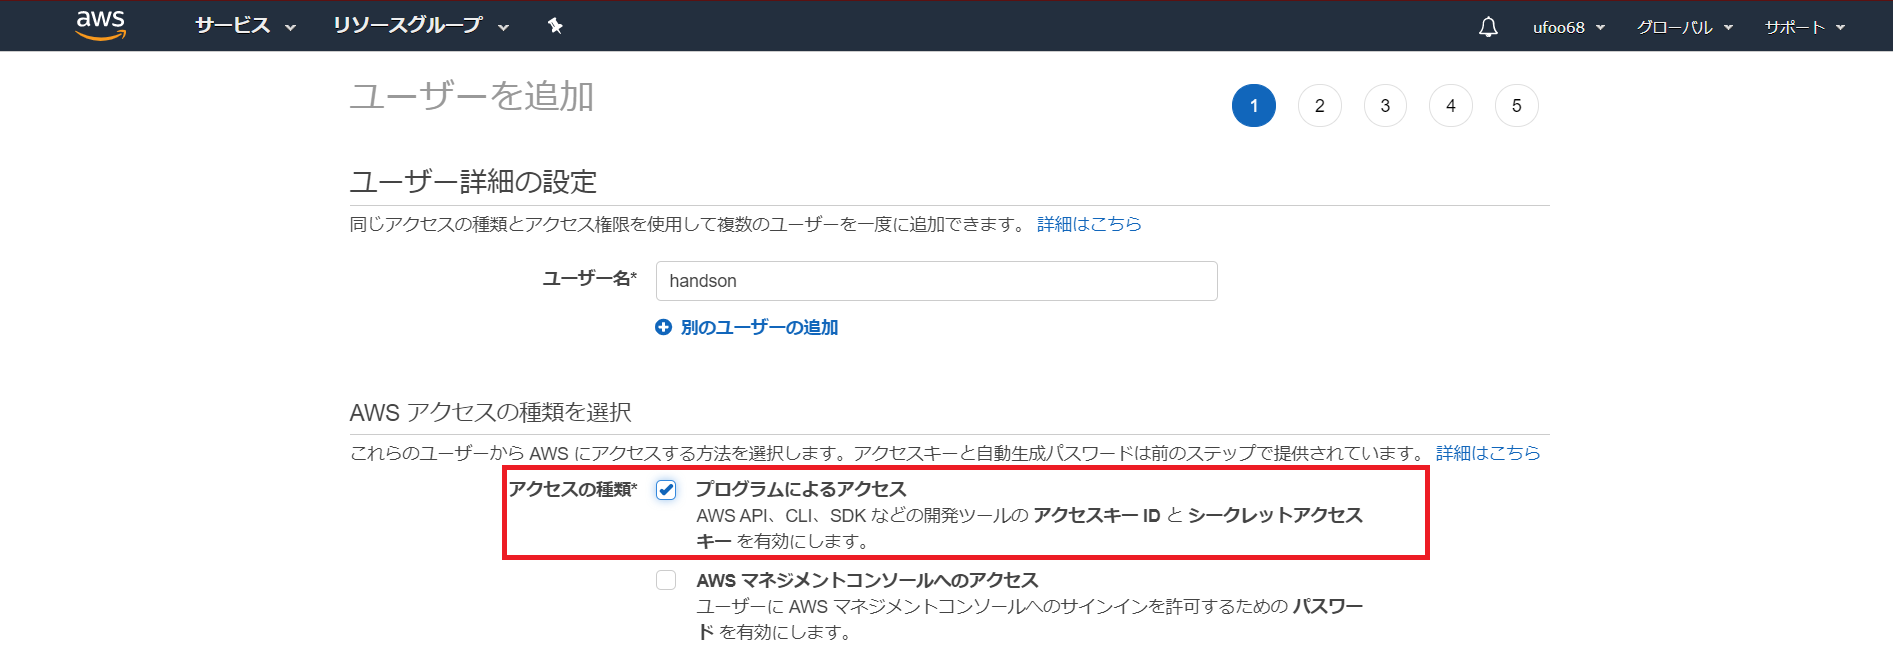Click the プログラムによるアクセス label text
The image size is (1893, 656).
[x=801, y=489]
